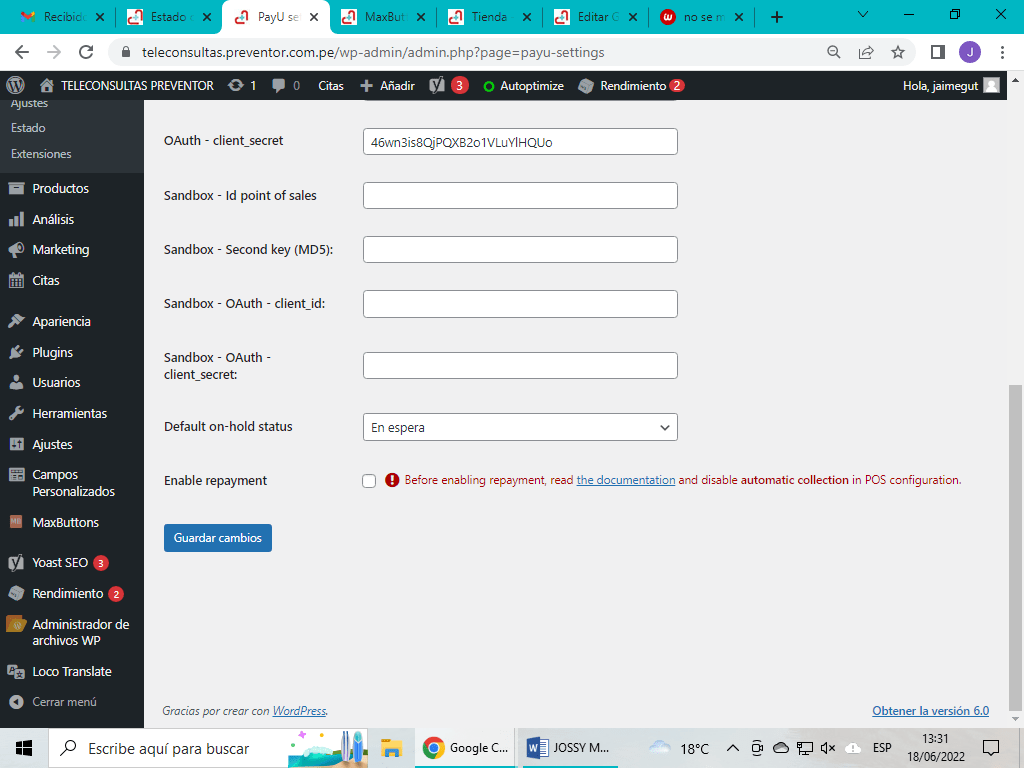The image size is (1024, 768).
Task: Switch to the MaxButtons browser tab
Action: (x=384, y=17)
